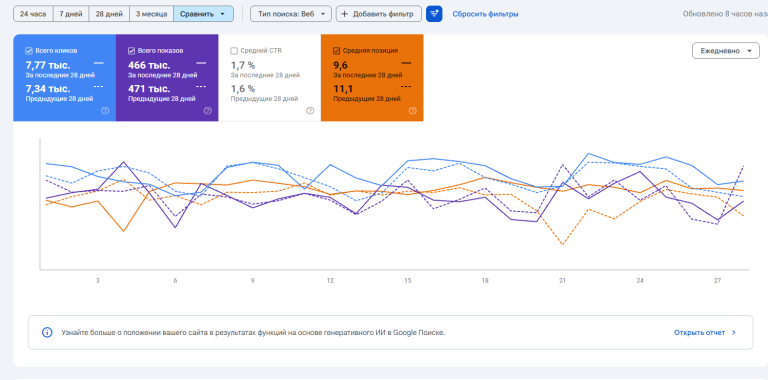Click the solid line legend dash on position card
The height and width of the screenshot is (380, 768).
406,63
